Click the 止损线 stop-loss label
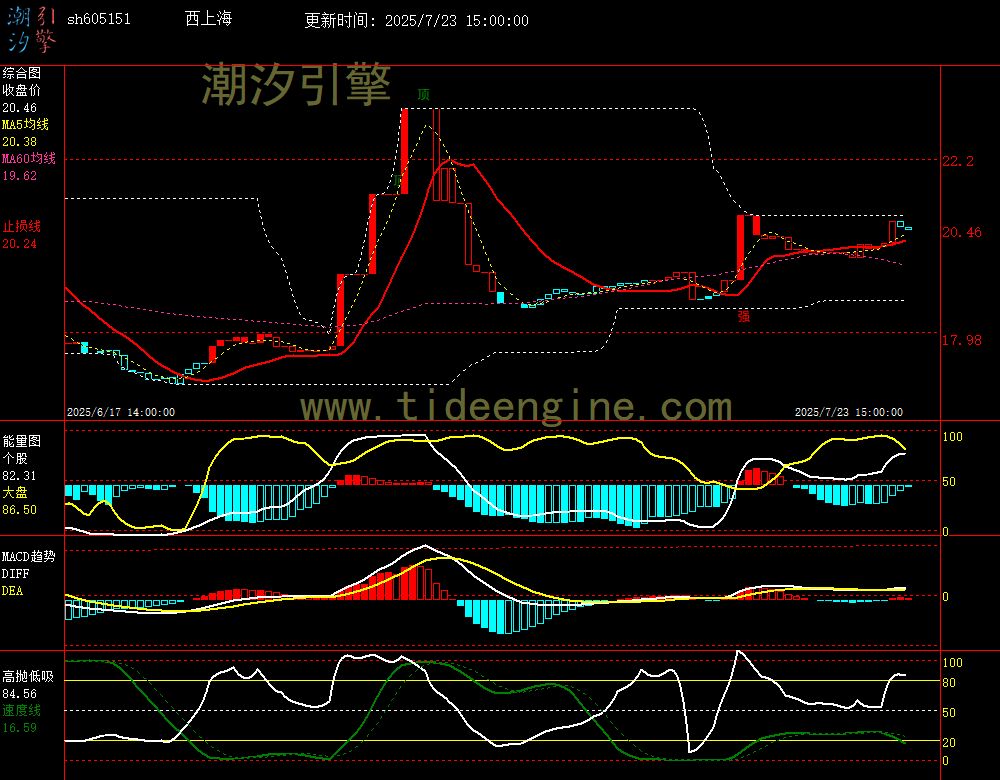Viewport: 1000px width, 780px height. [21, 226]
